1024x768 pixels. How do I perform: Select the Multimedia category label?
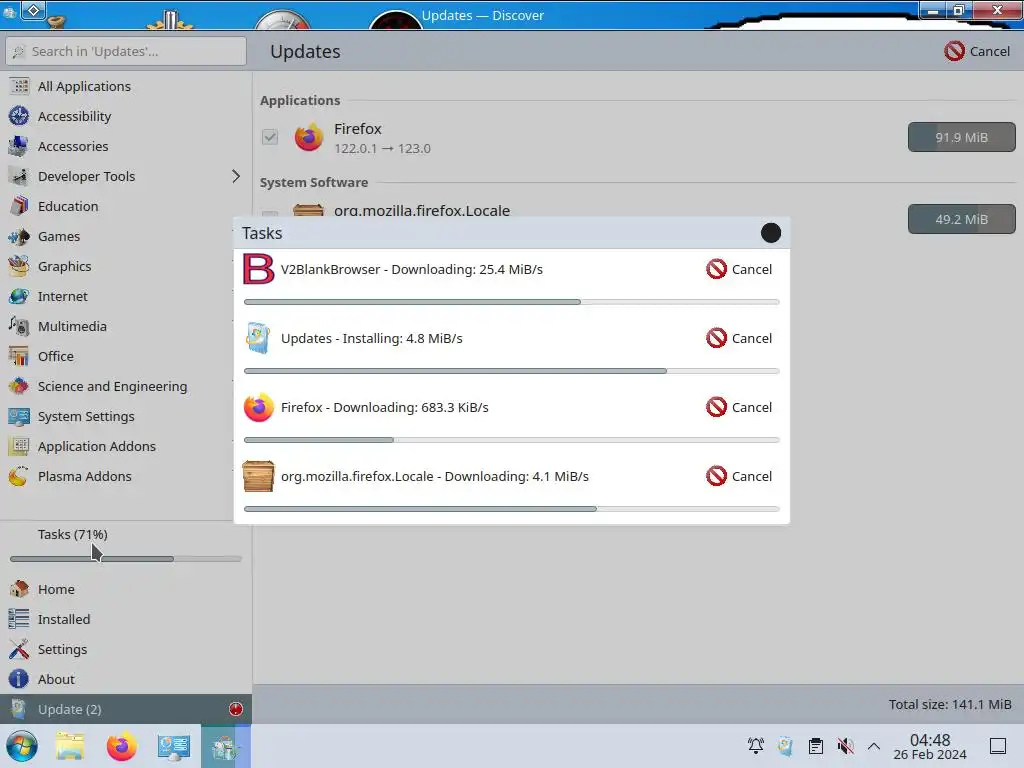(x=72, y=327)
